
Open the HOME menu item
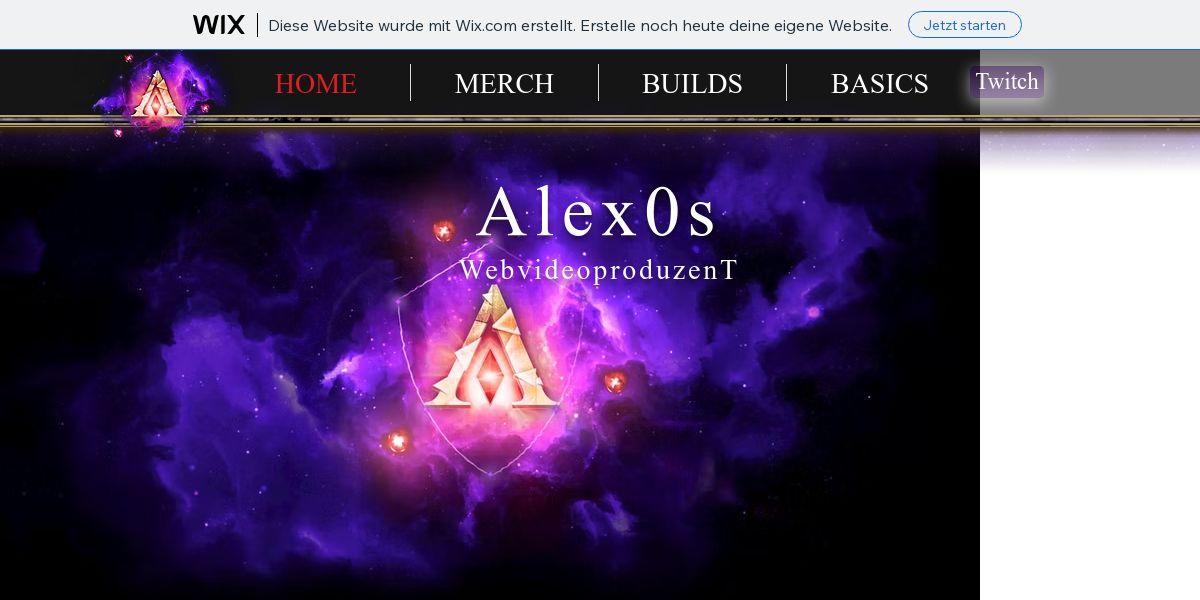pos(316,83)
